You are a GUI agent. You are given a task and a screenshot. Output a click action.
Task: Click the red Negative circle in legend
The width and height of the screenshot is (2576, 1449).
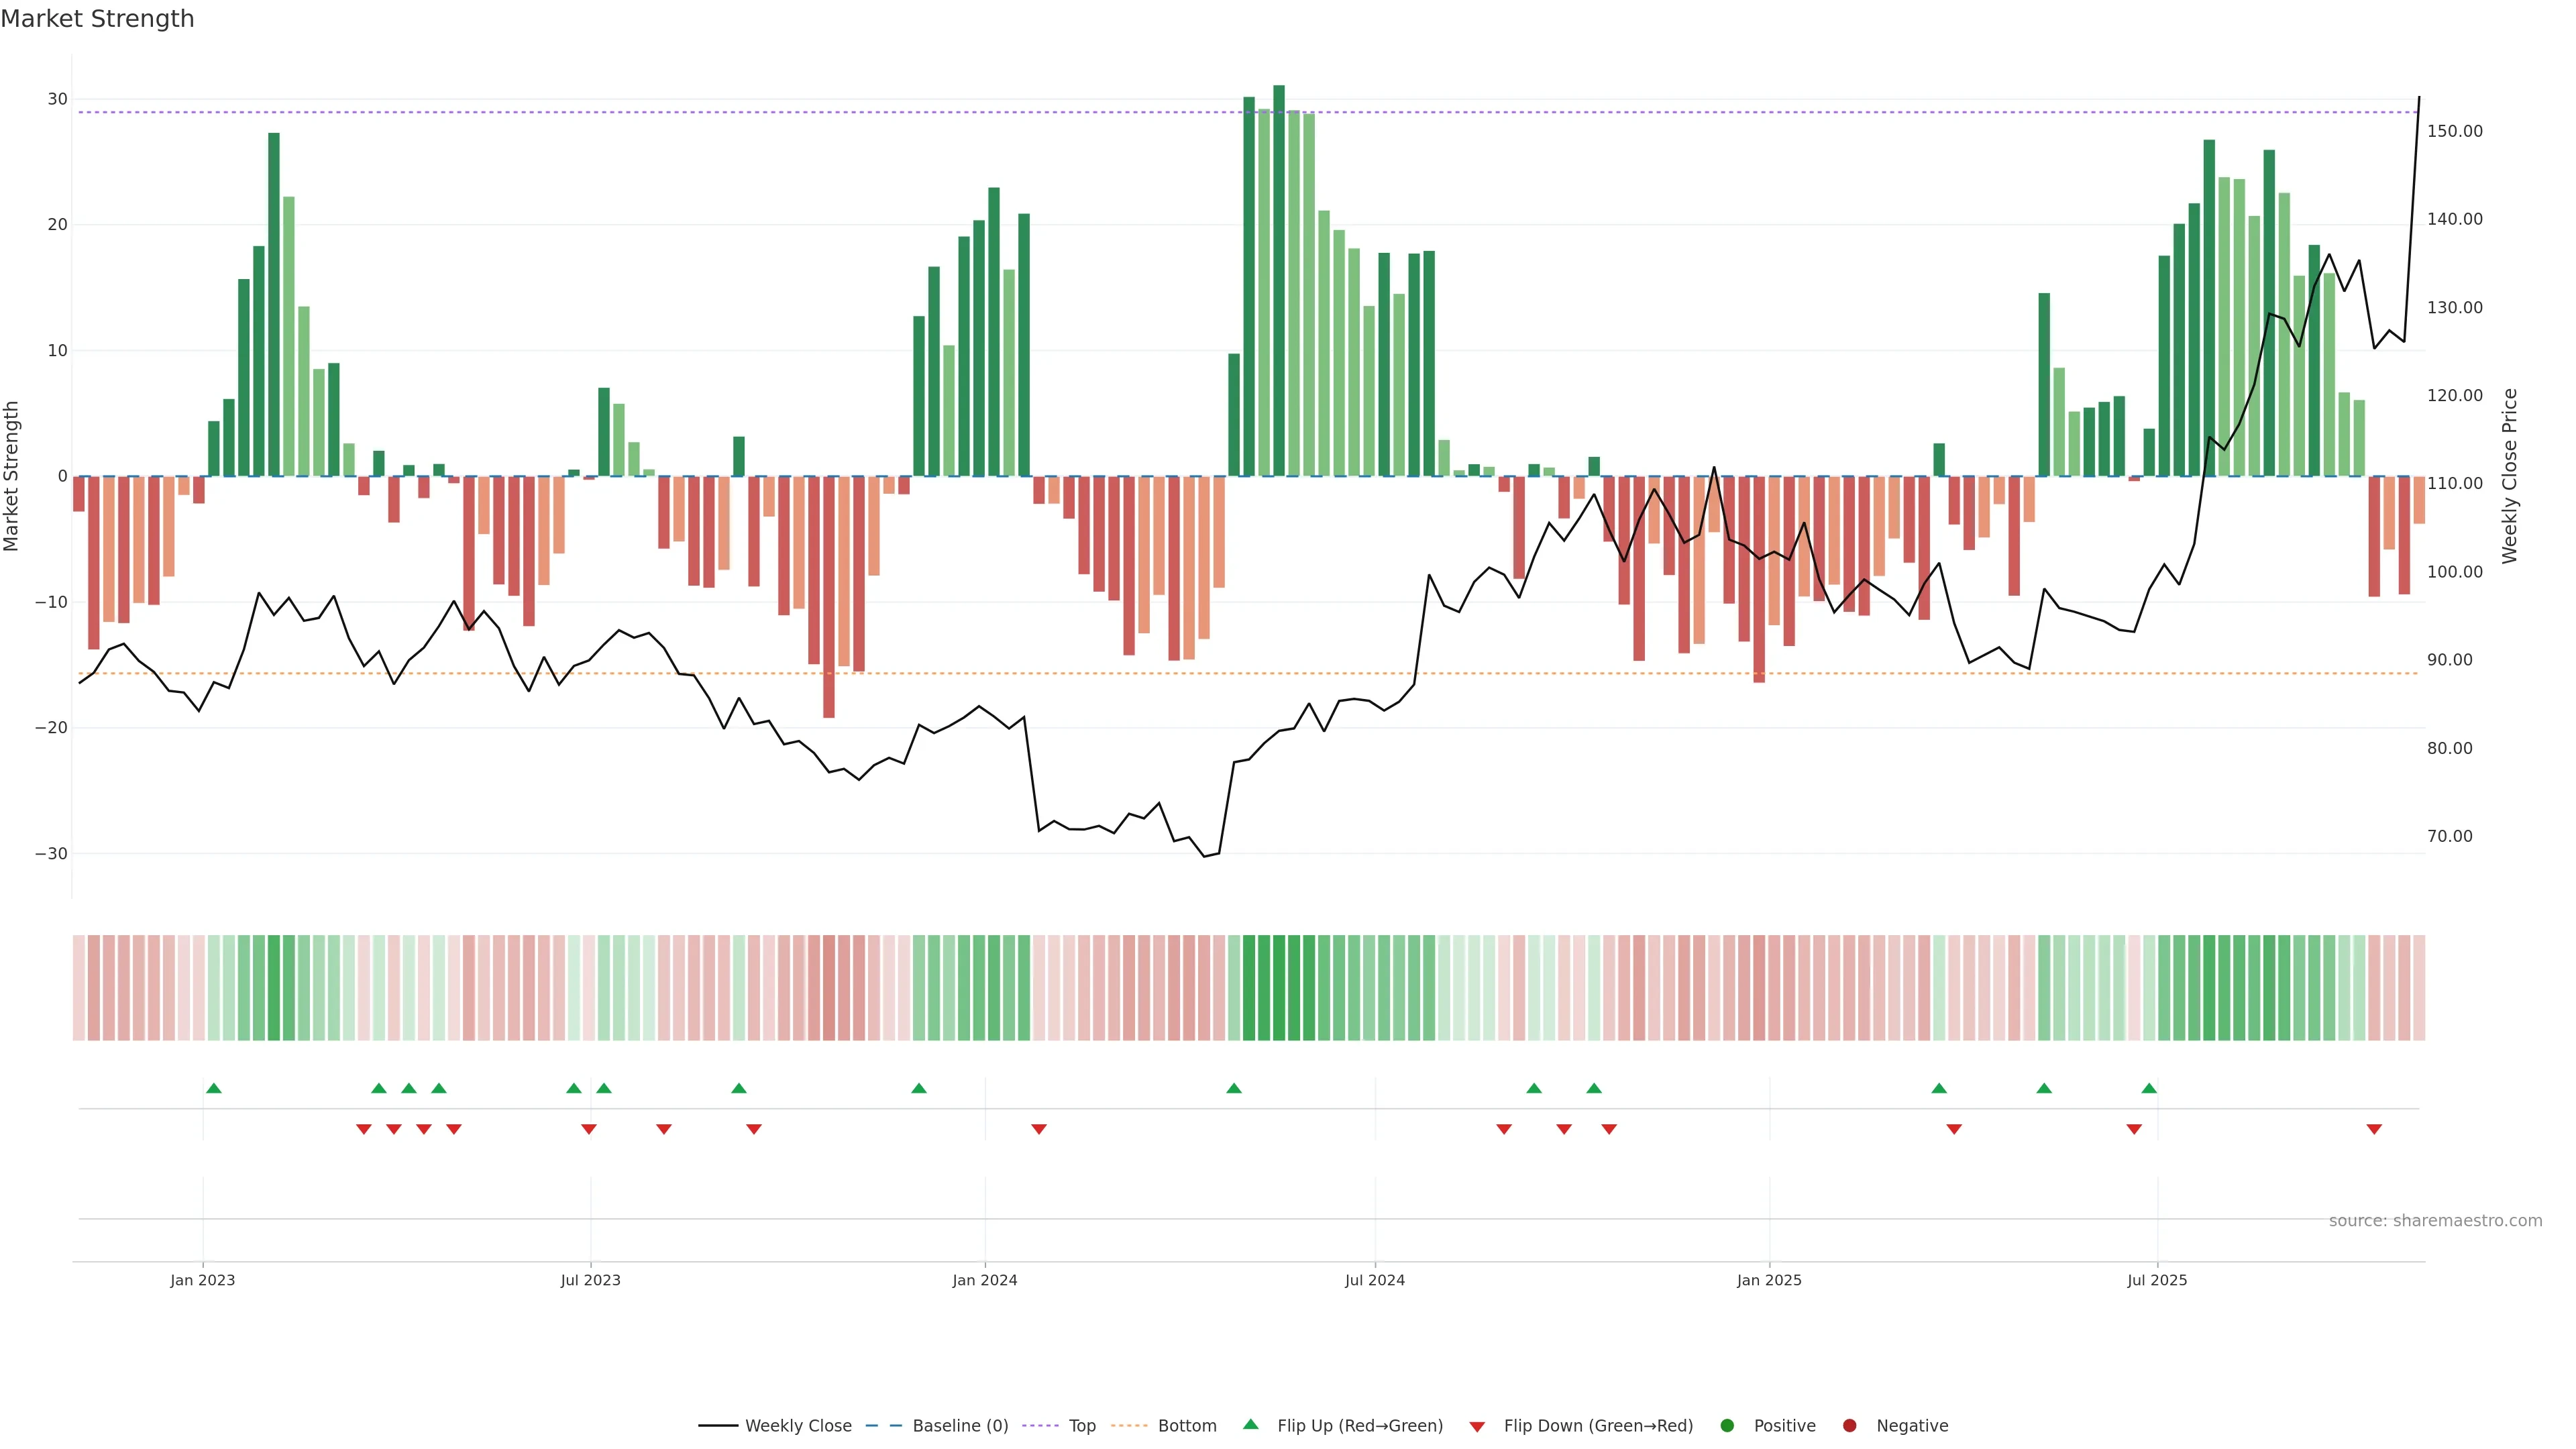(1849, 1425)
